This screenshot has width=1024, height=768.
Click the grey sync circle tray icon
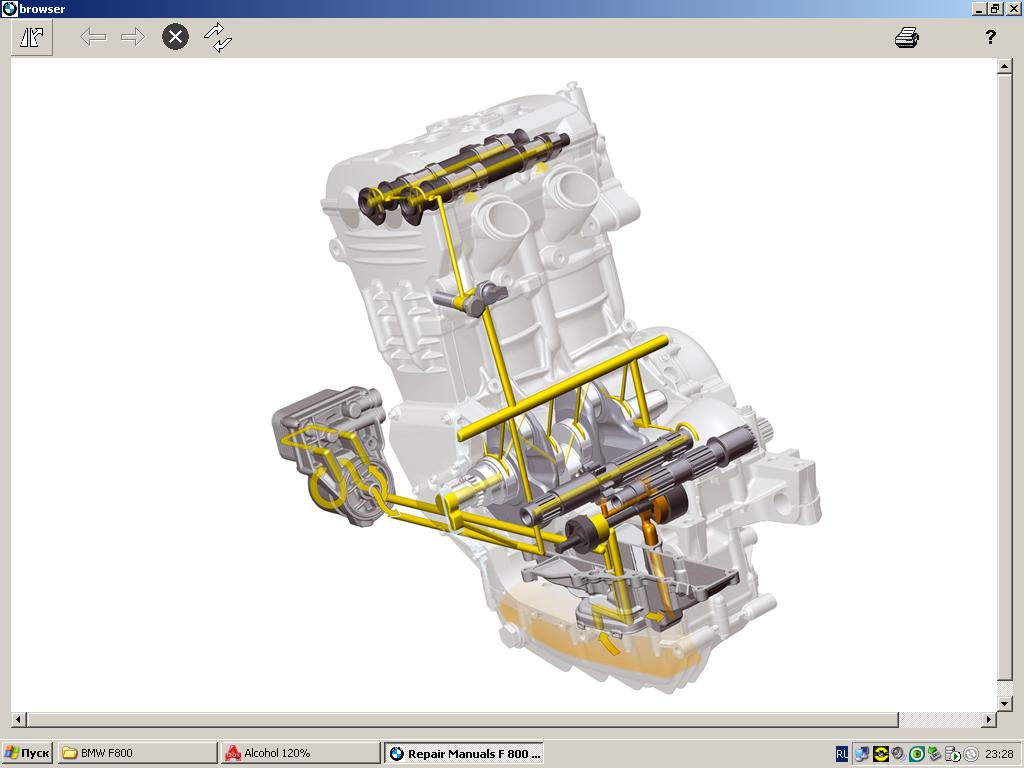tap(971, 754)
